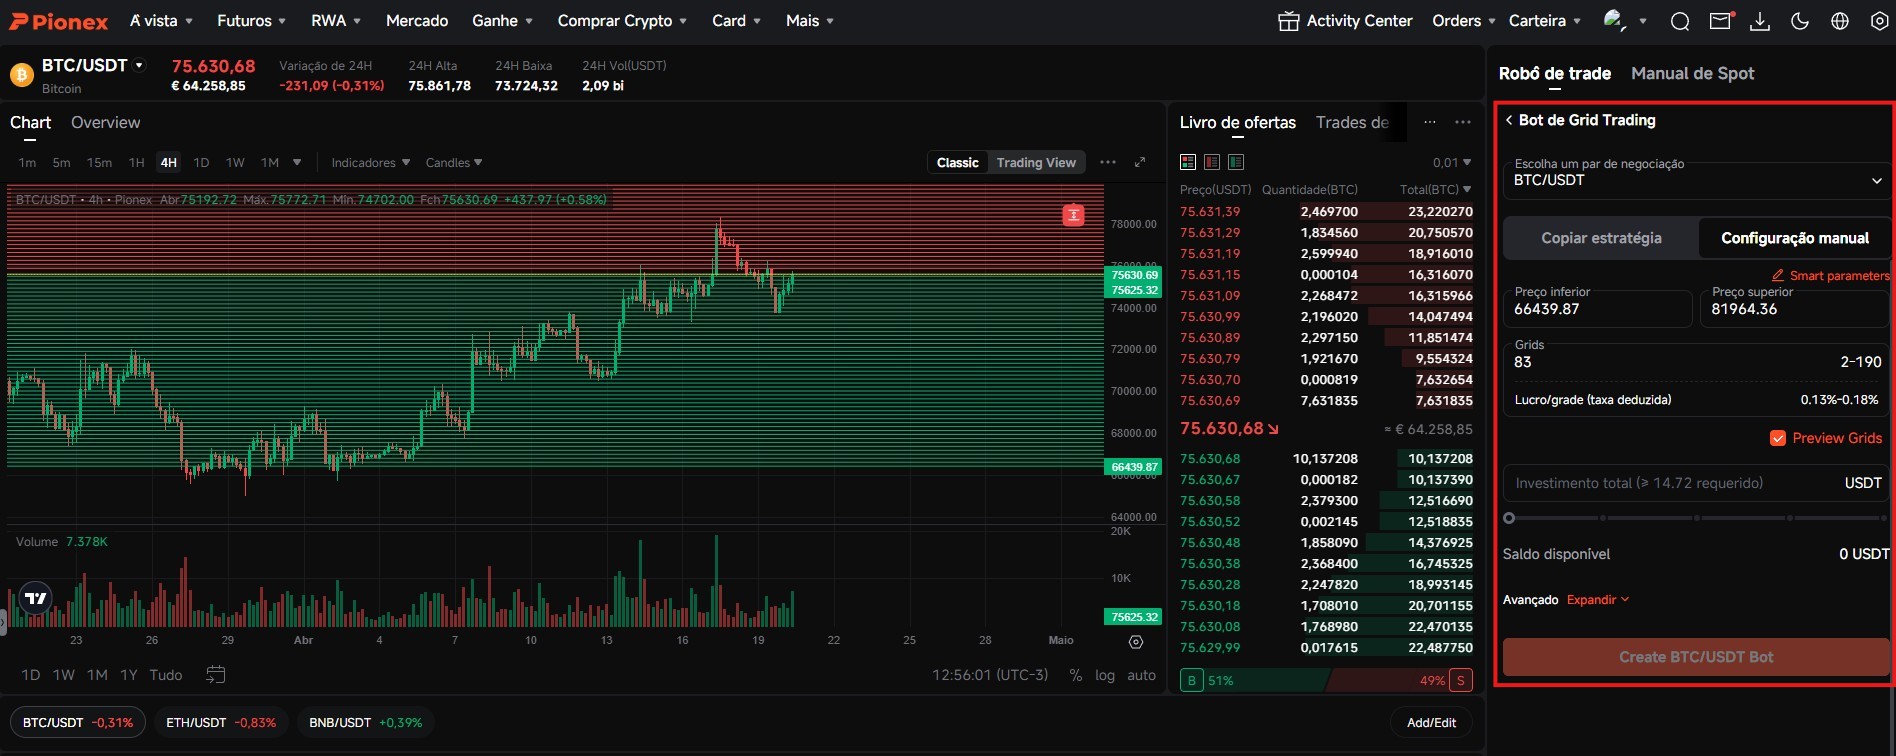Switch to the Overview tab

106,123
